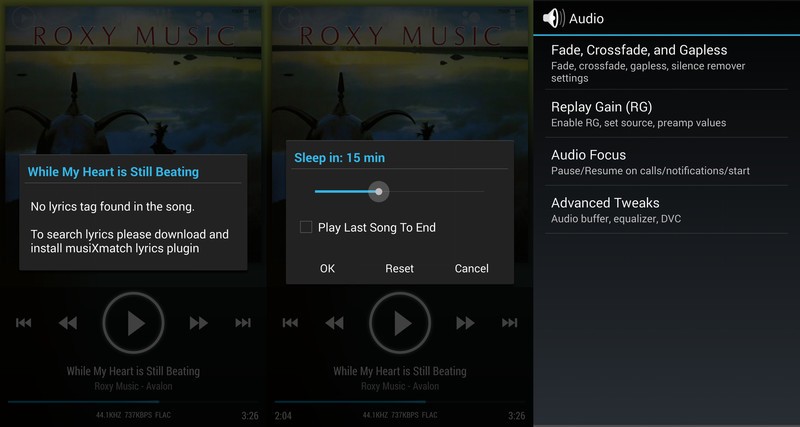
Task: Tap Play button in middle sleep timer screen
Action: coord(400,323)
